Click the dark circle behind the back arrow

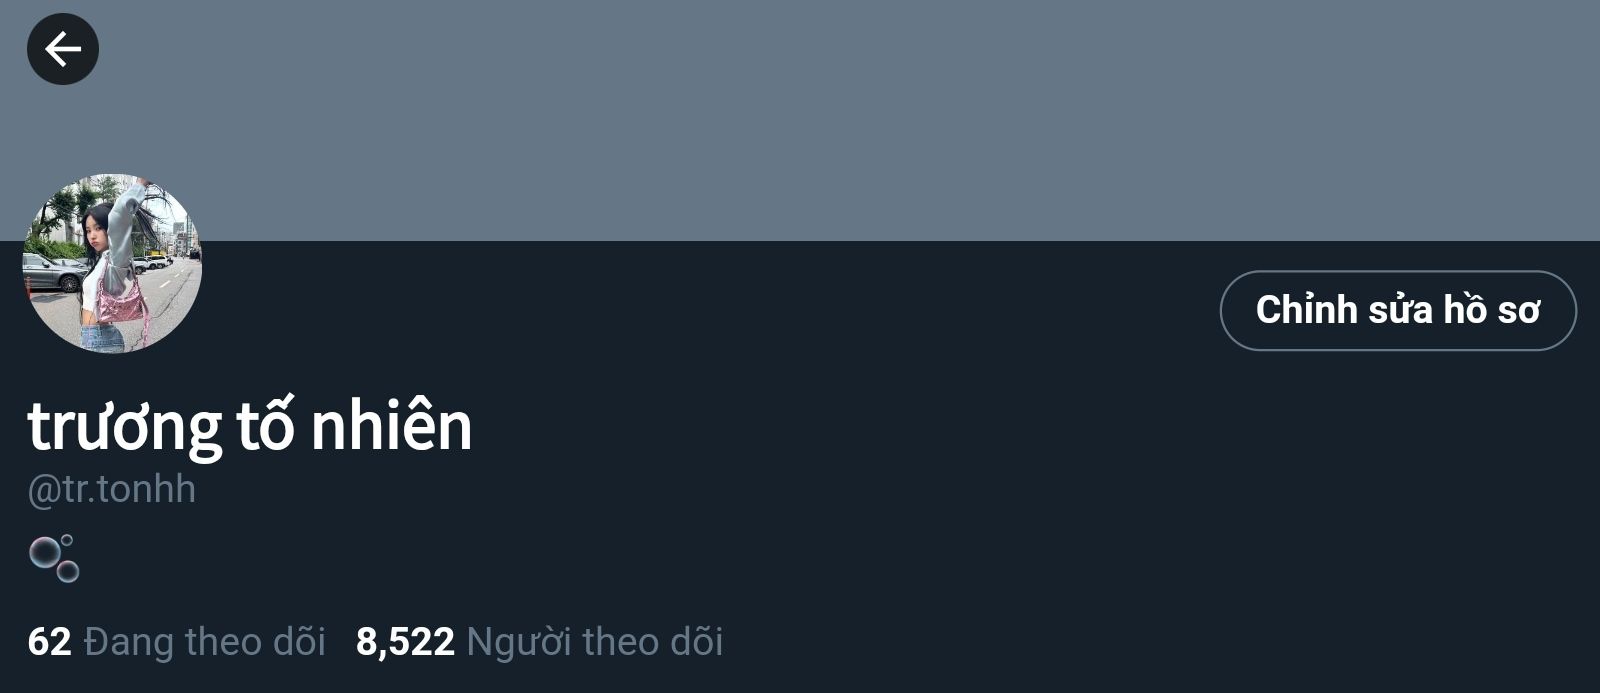pyautogui.click(x=62, y=49)
